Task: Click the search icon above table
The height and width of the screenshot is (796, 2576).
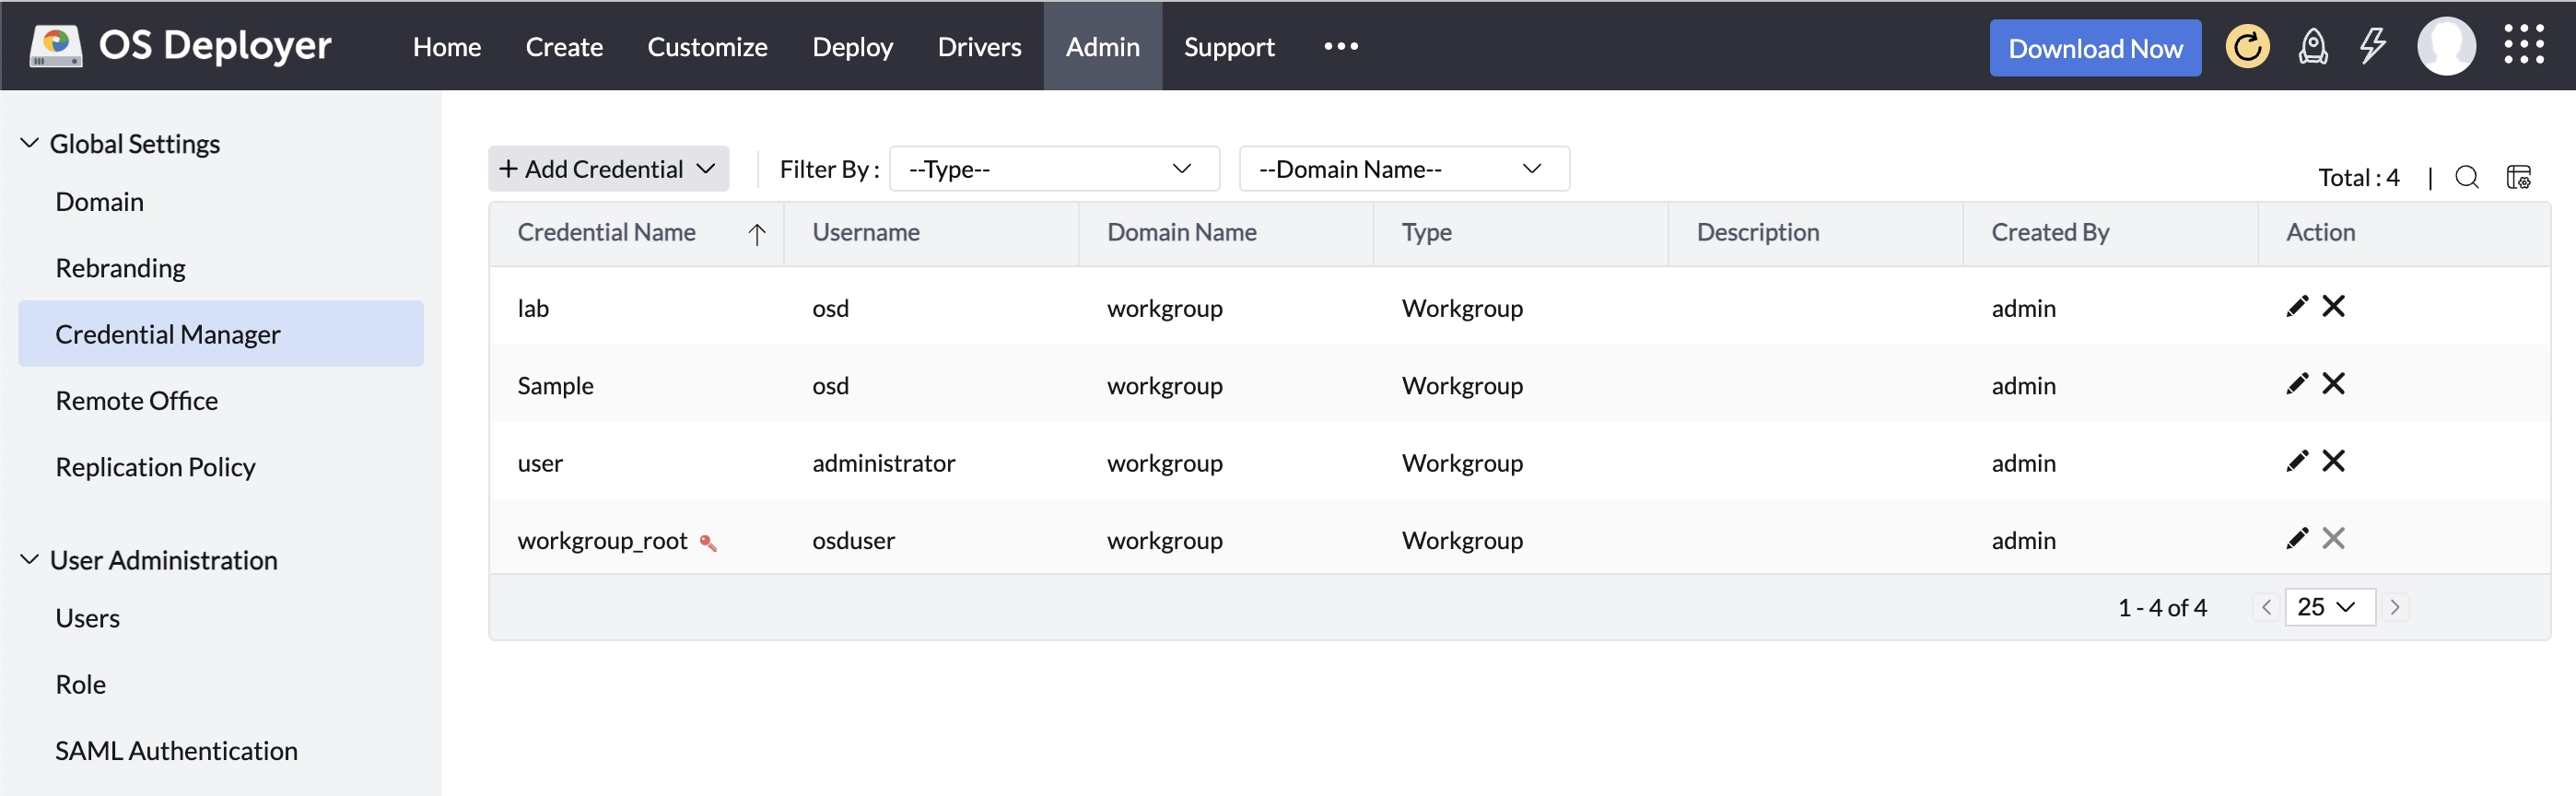Action: pyautogui.click(x=2466, y=178)
